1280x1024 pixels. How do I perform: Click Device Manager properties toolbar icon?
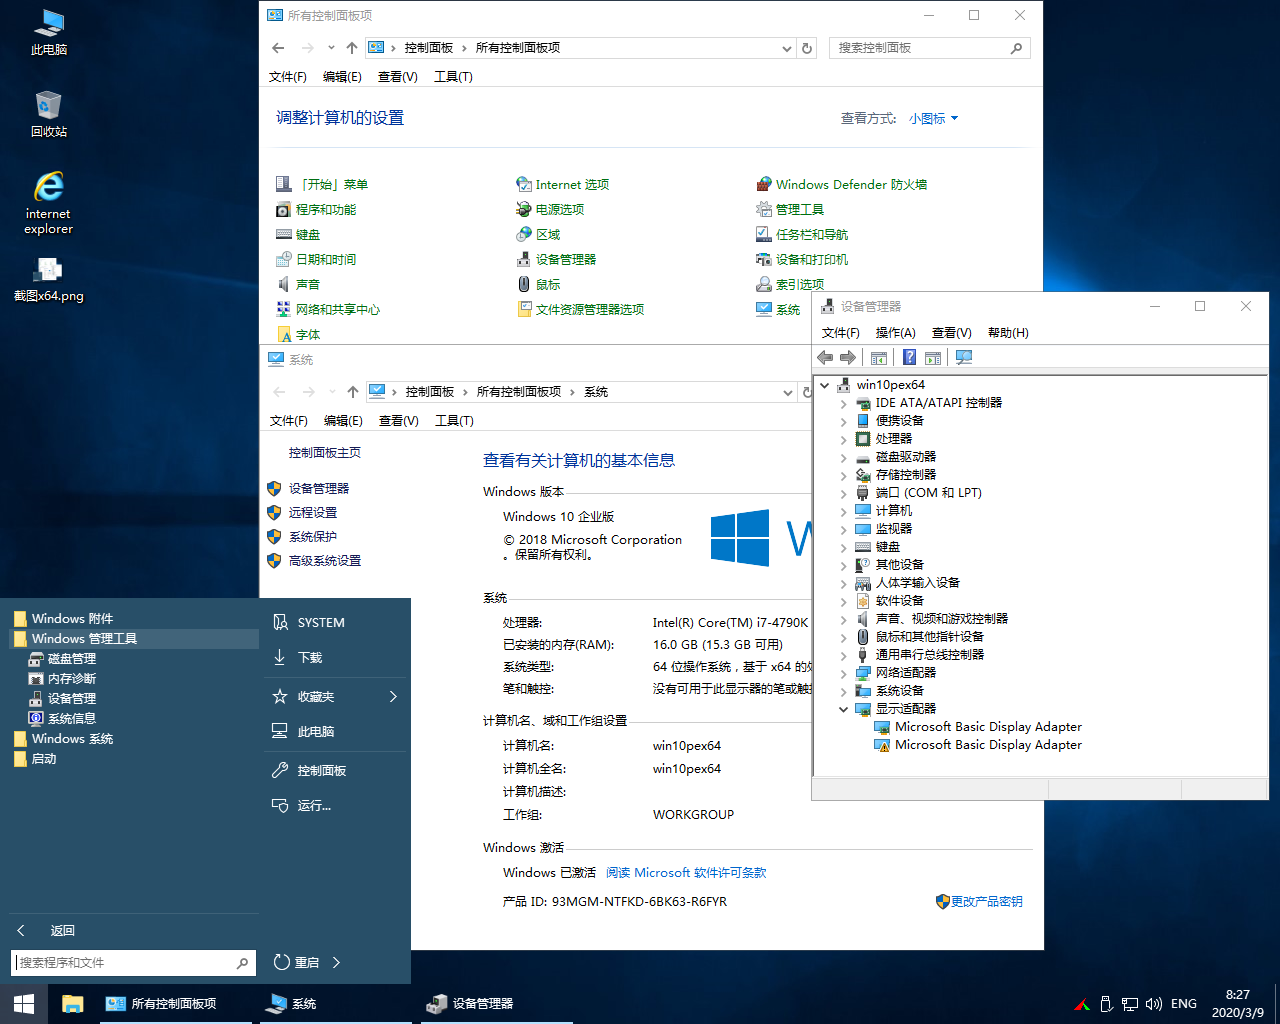point(879,357)
